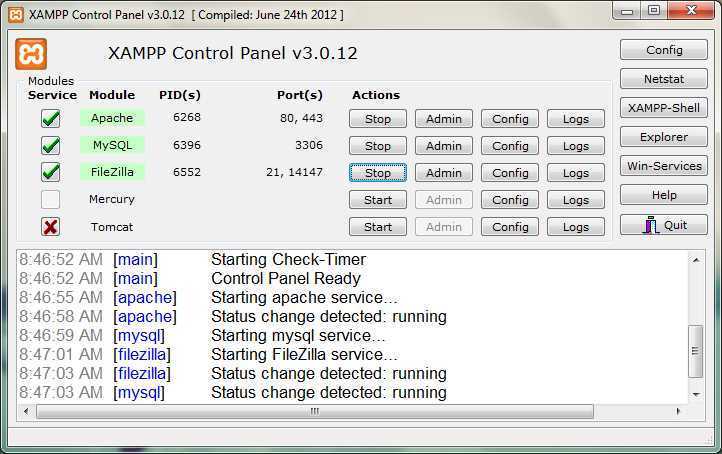View Mercury Logs
The height and width of the screenshot is (454, 722).
pos(576,200)
